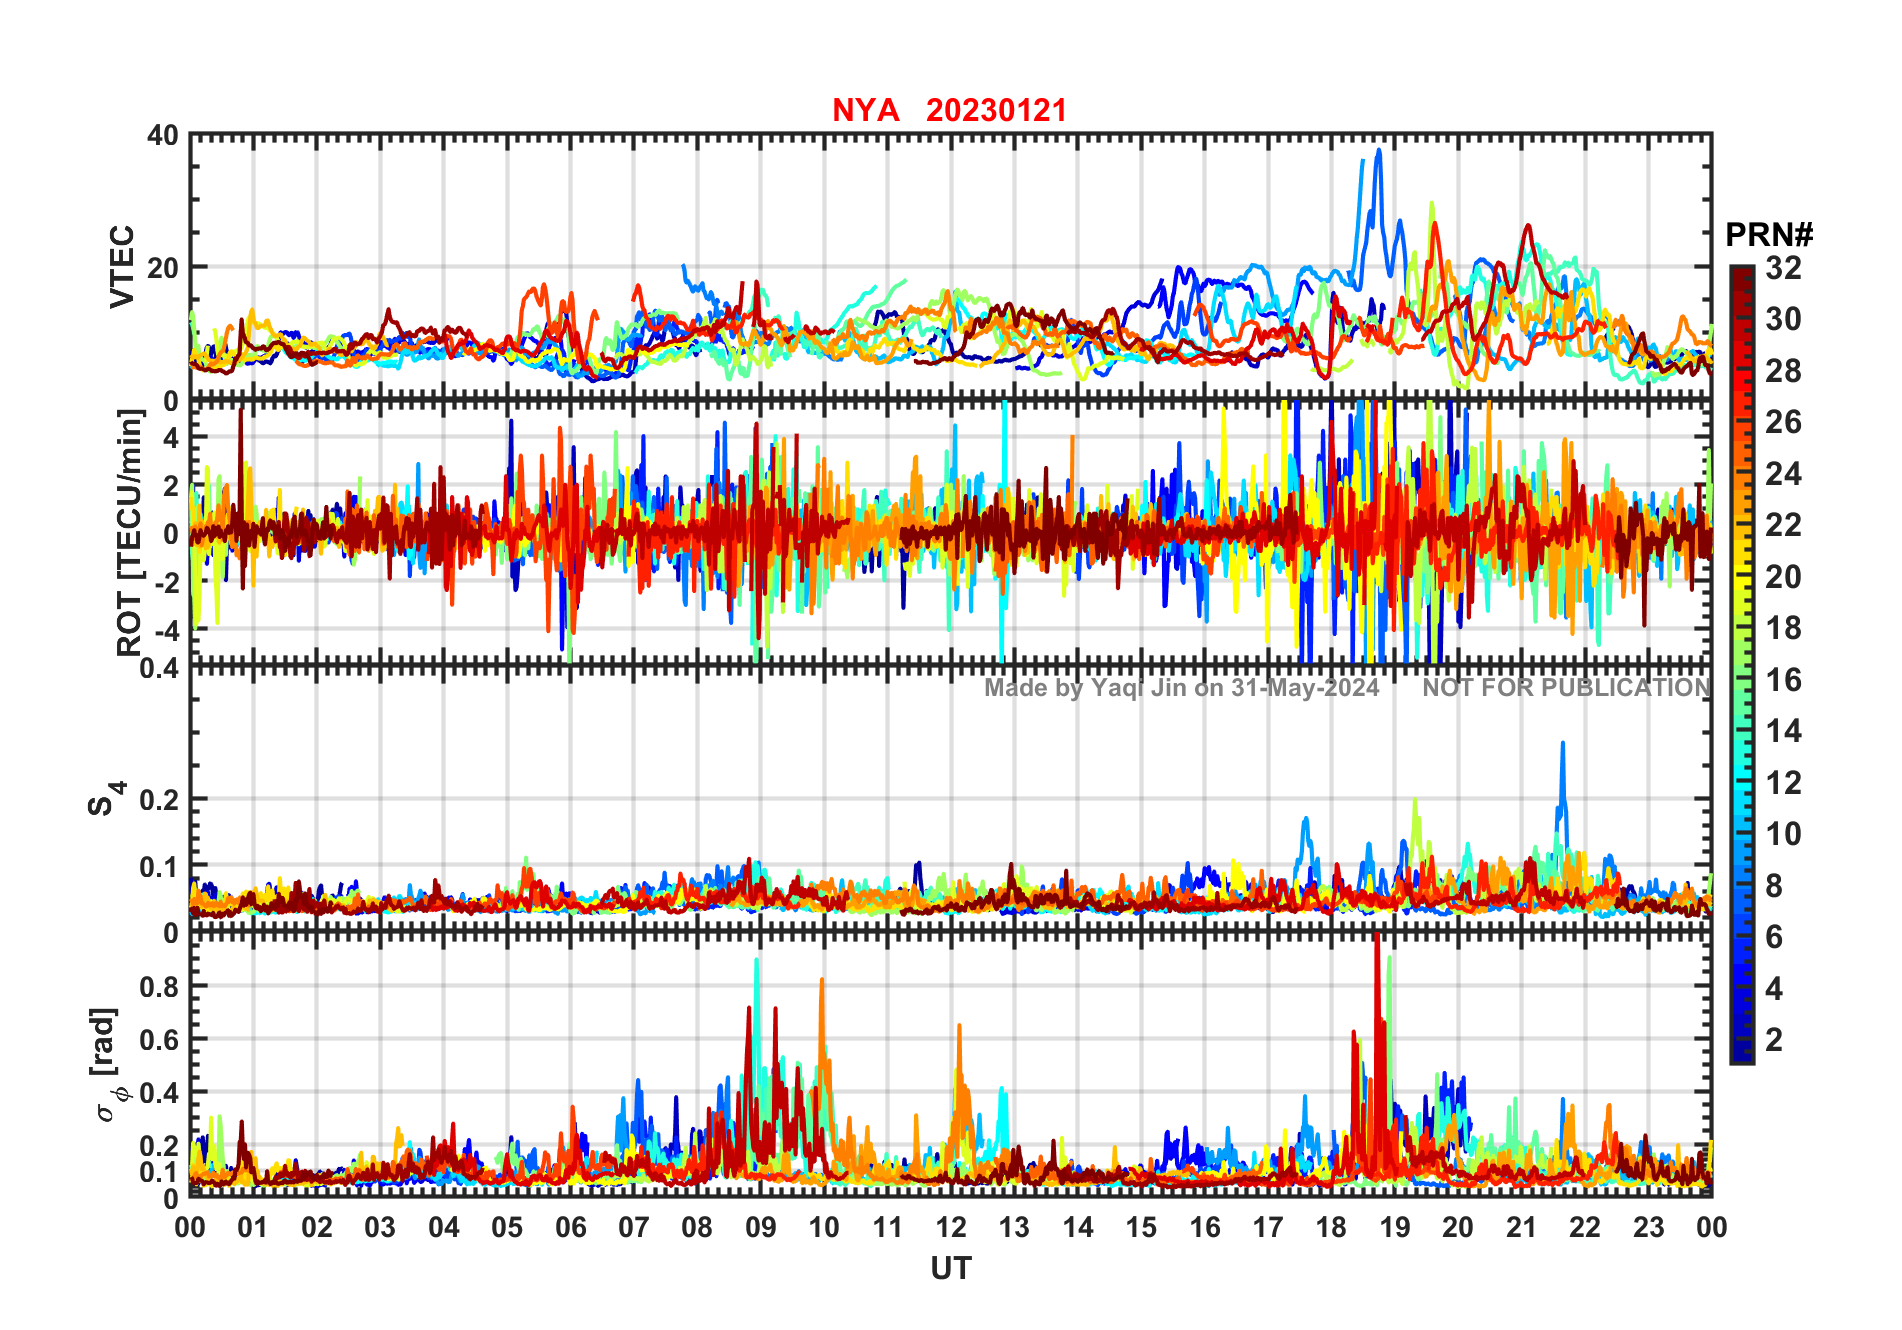Click the UT x-axis label
Image resolution: width=1902 pixels, height=1330 pixels.
click(x=951, y=1268)
